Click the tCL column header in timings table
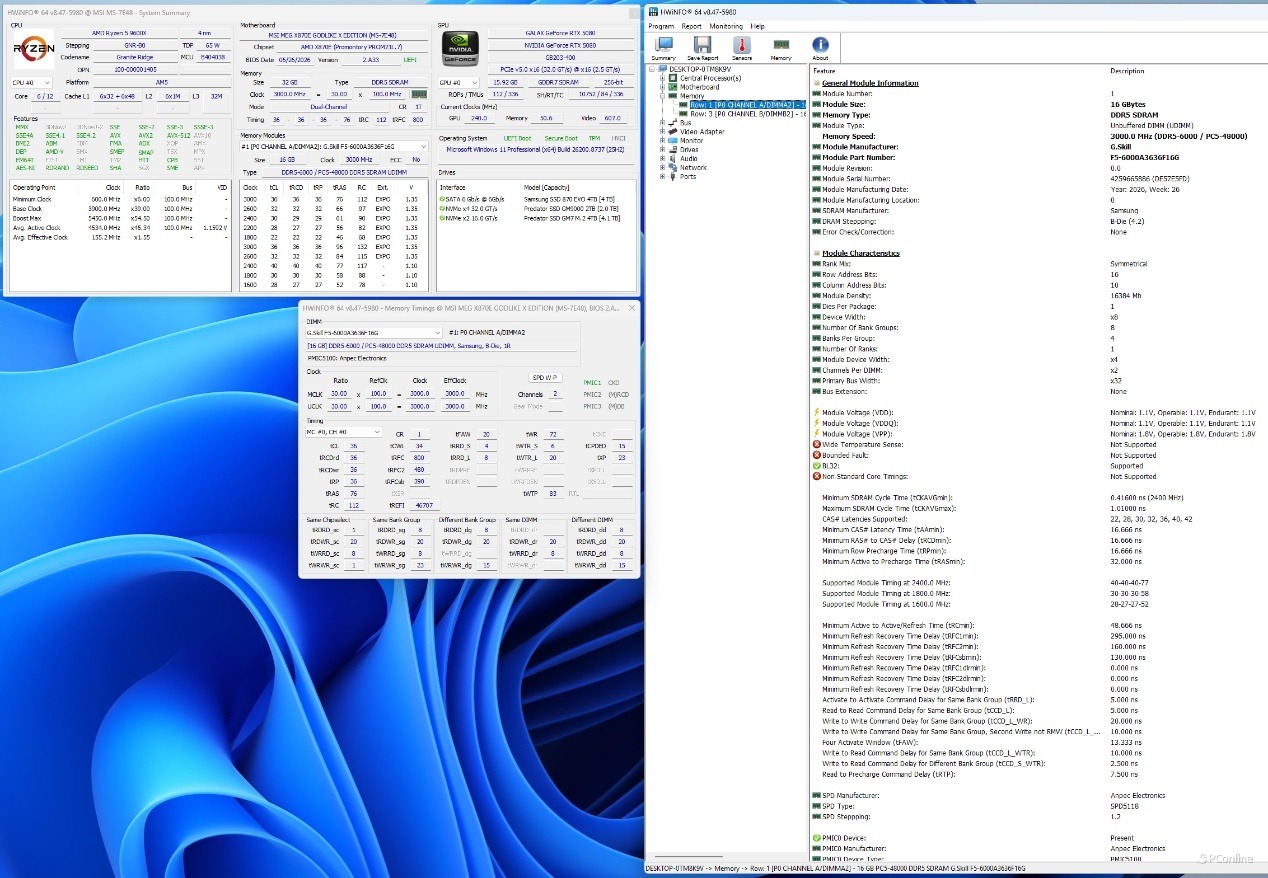 click(275, 187)
